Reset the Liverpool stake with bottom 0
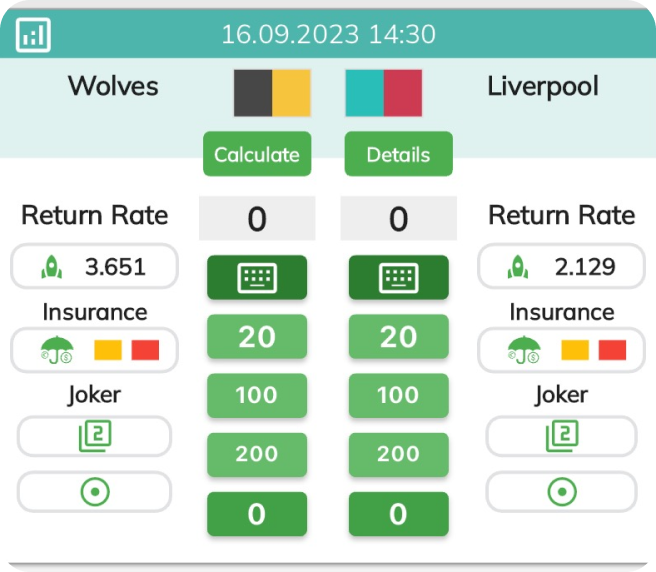Image resolution: width=656 pixels, height=572 pixels. pos(398,514)
